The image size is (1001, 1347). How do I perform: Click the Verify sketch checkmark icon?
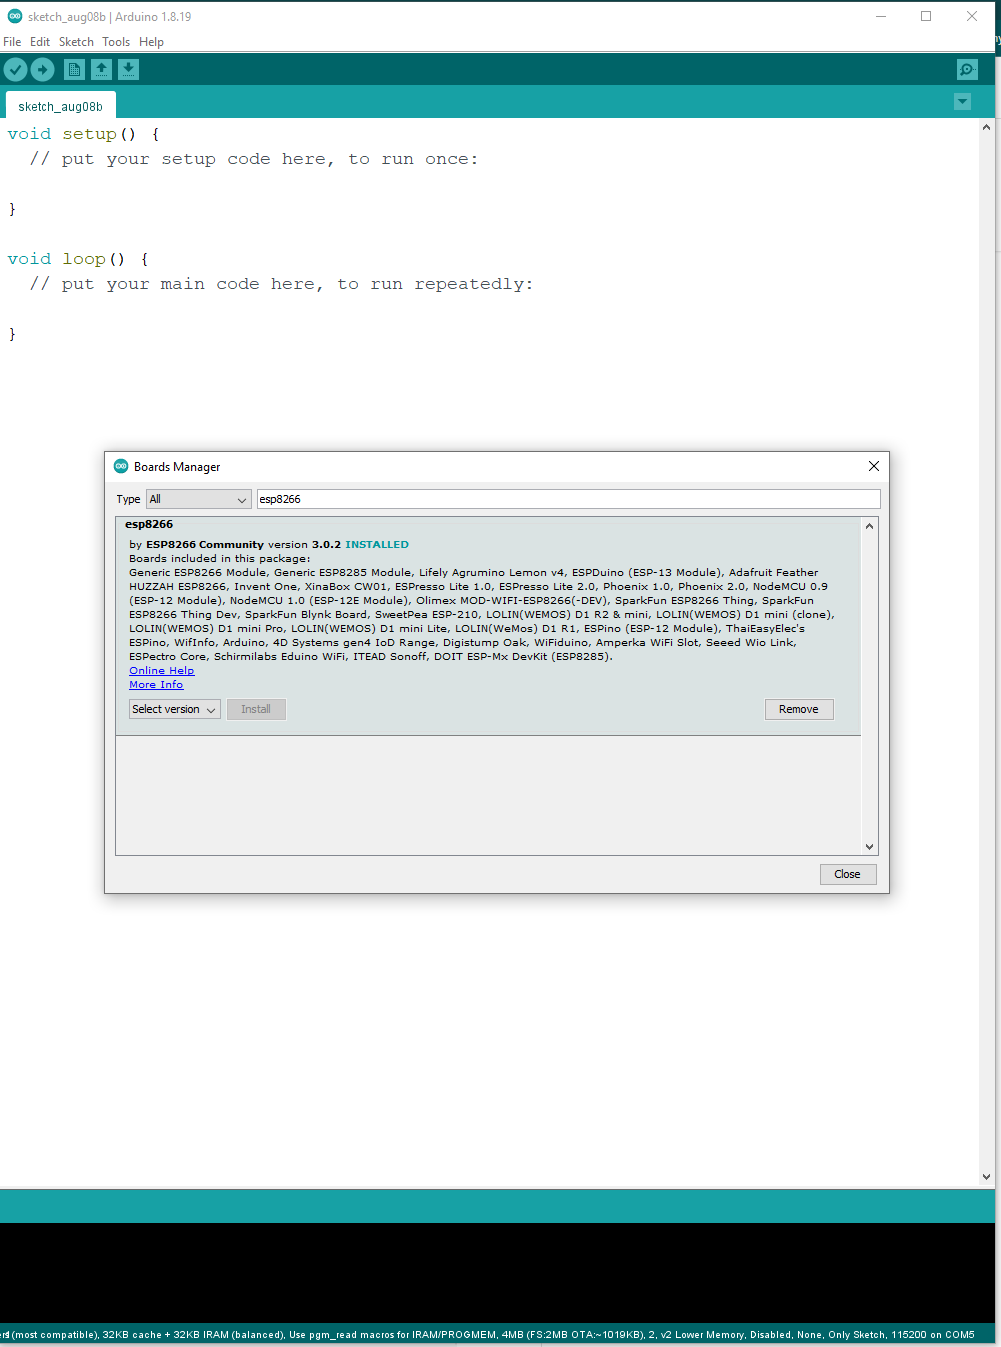tap(15, 69)
